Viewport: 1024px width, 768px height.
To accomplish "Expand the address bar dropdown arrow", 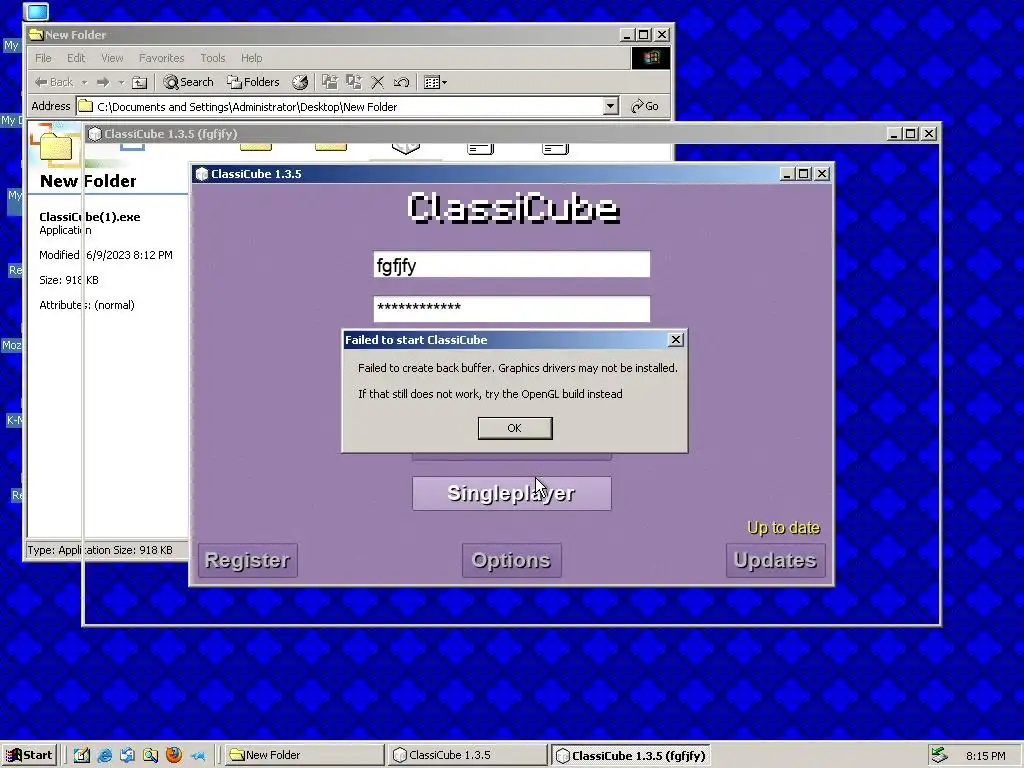I will click(x=611, y=106).
